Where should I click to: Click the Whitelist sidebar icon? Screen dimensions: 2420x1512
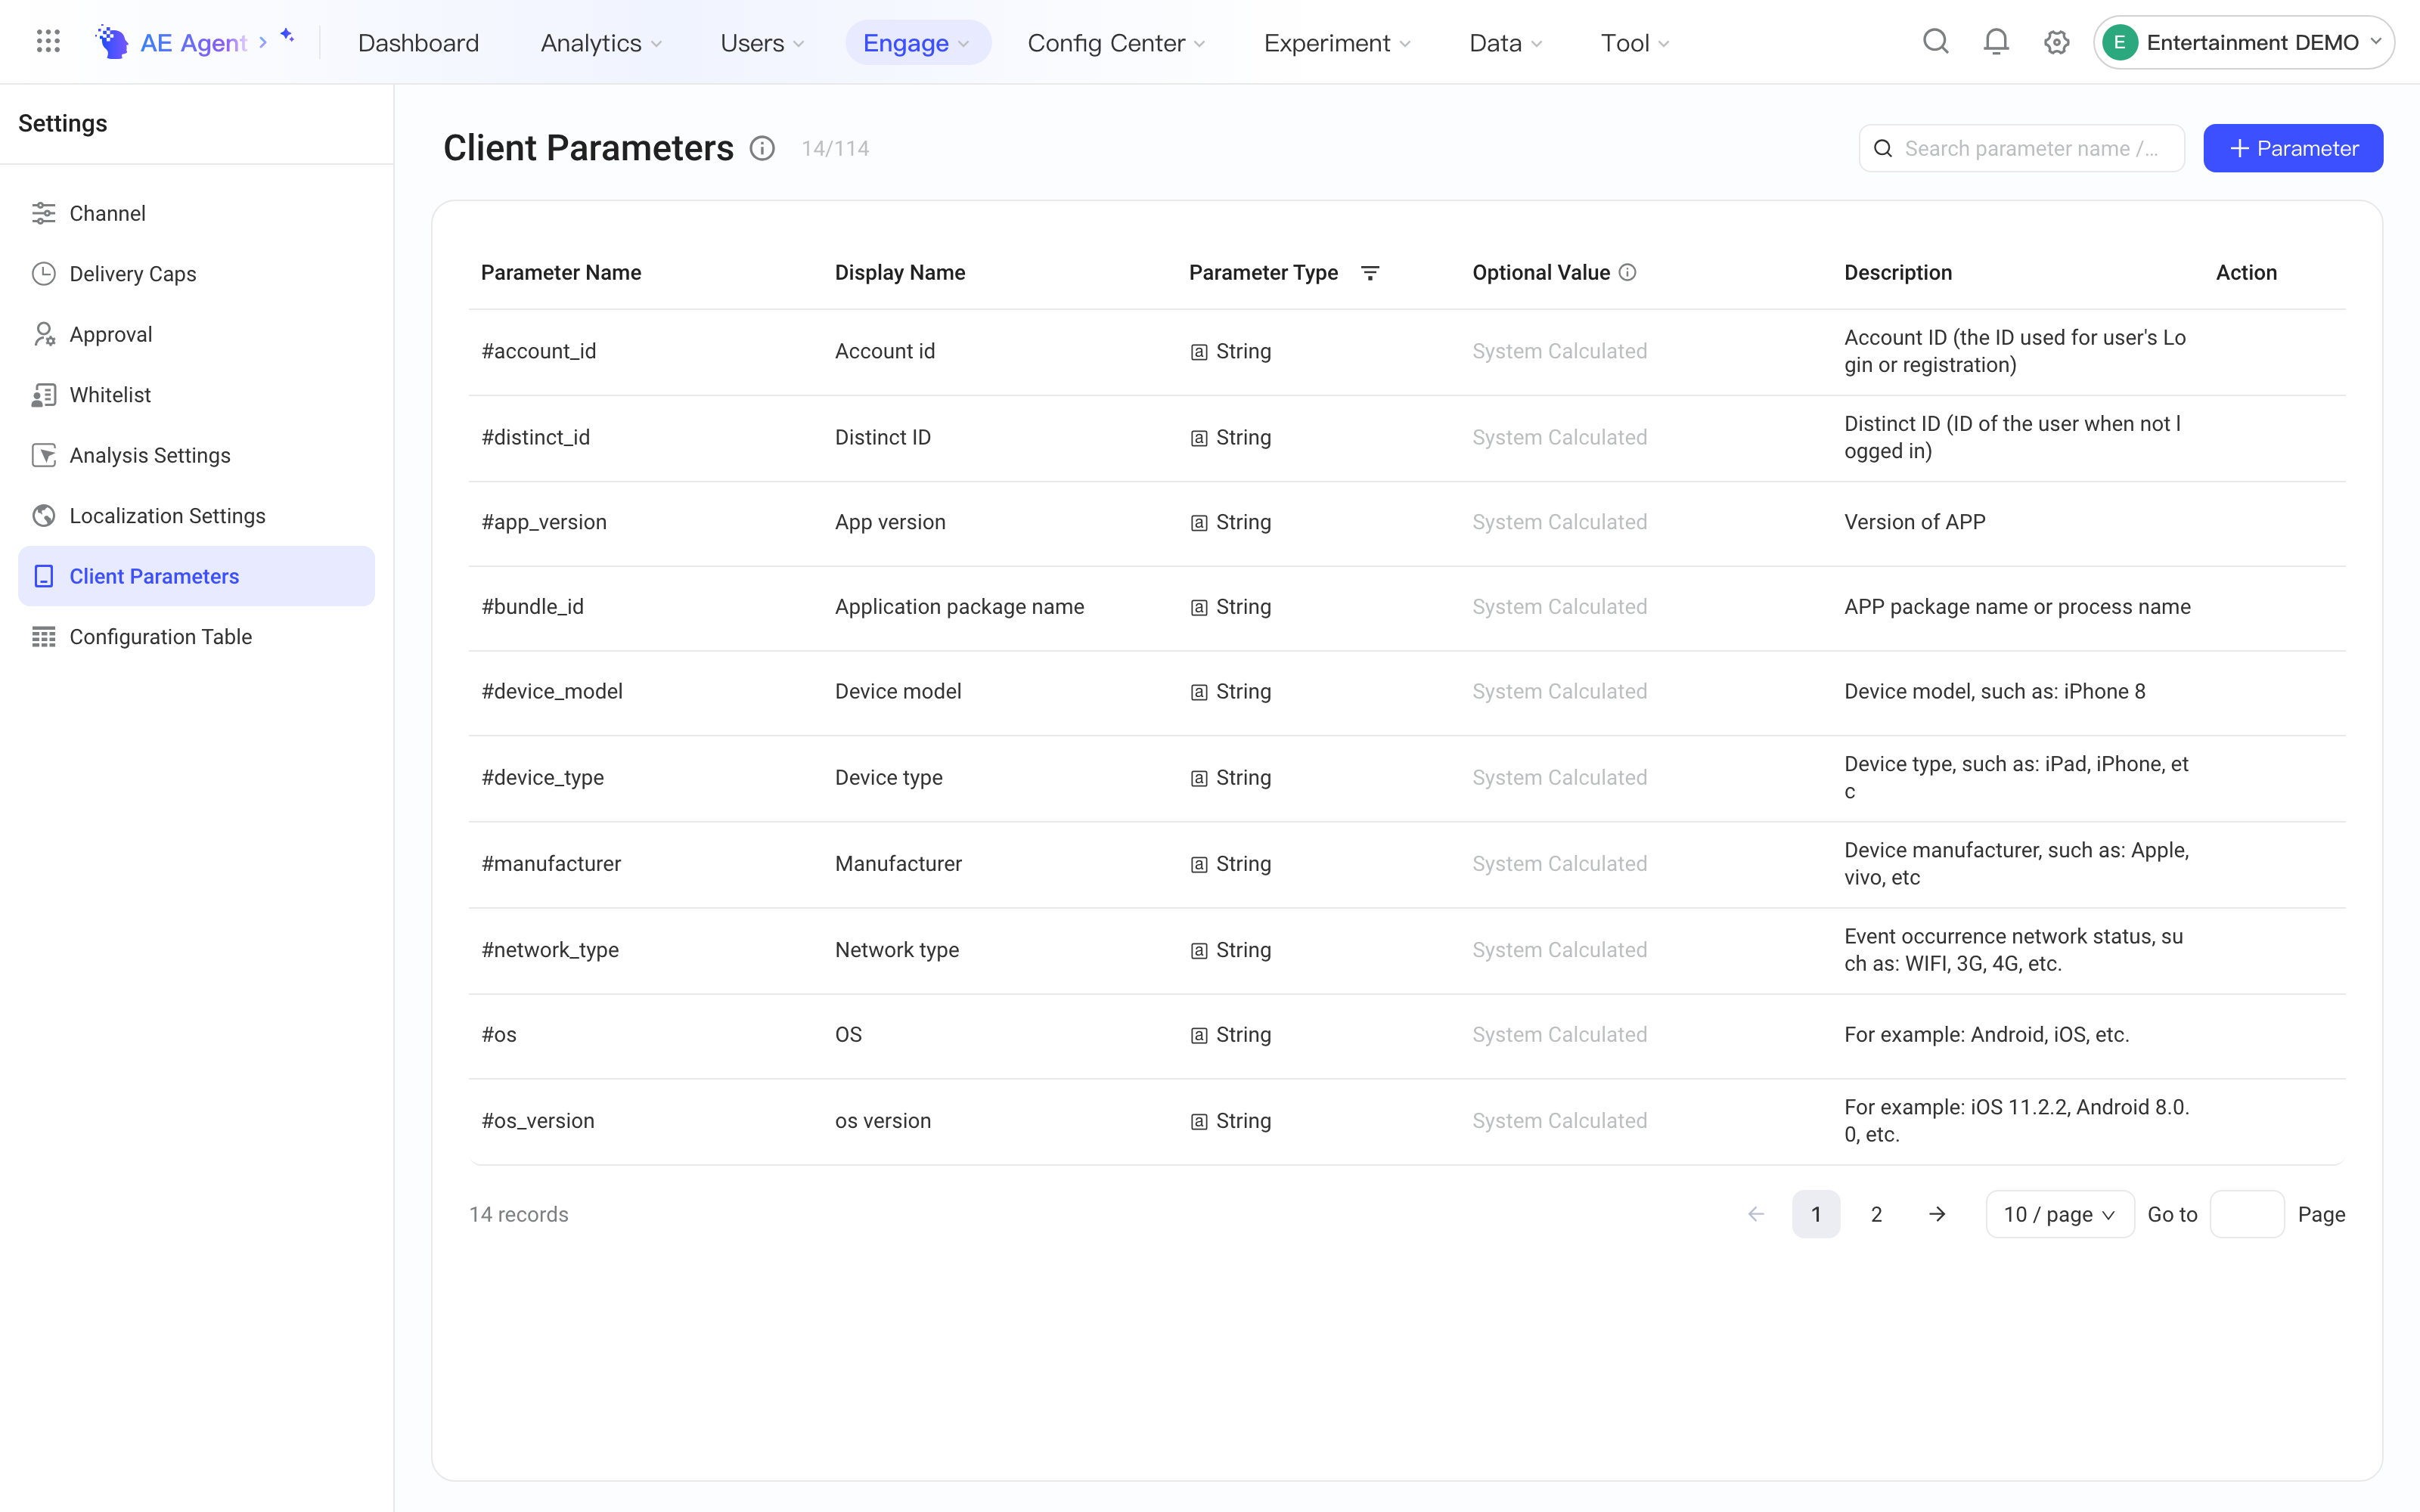[x=44, y=395]
